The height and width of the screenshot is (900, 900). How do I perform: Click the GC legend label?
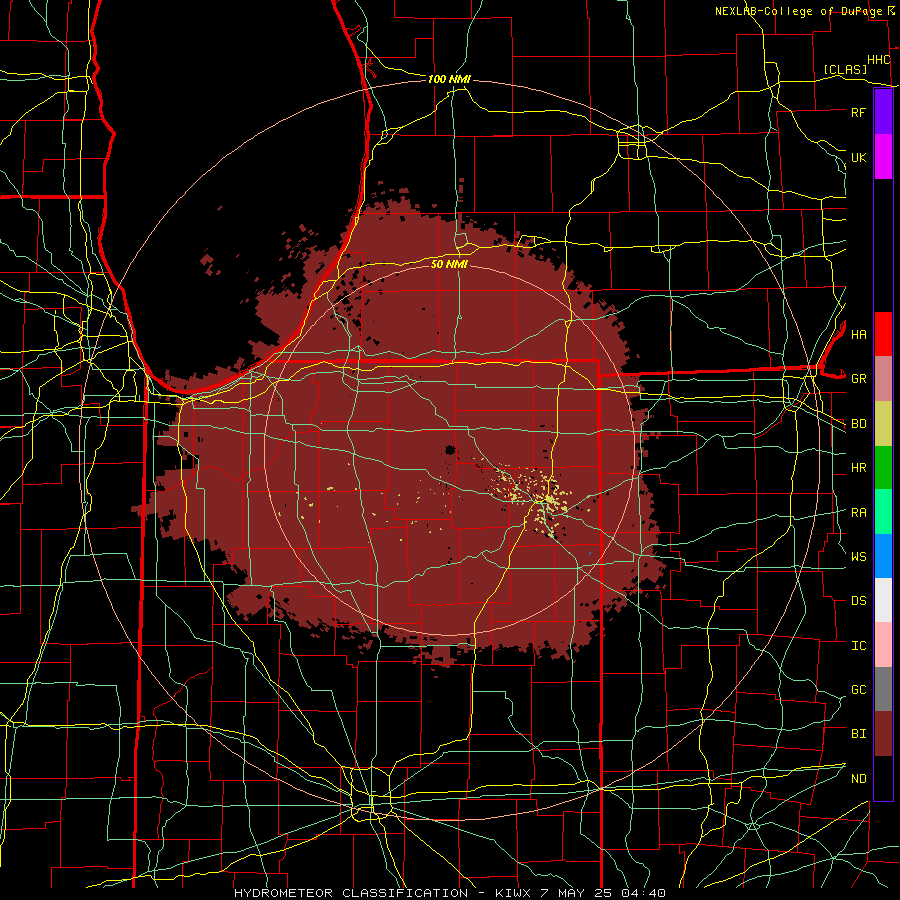tap(858, 689)
